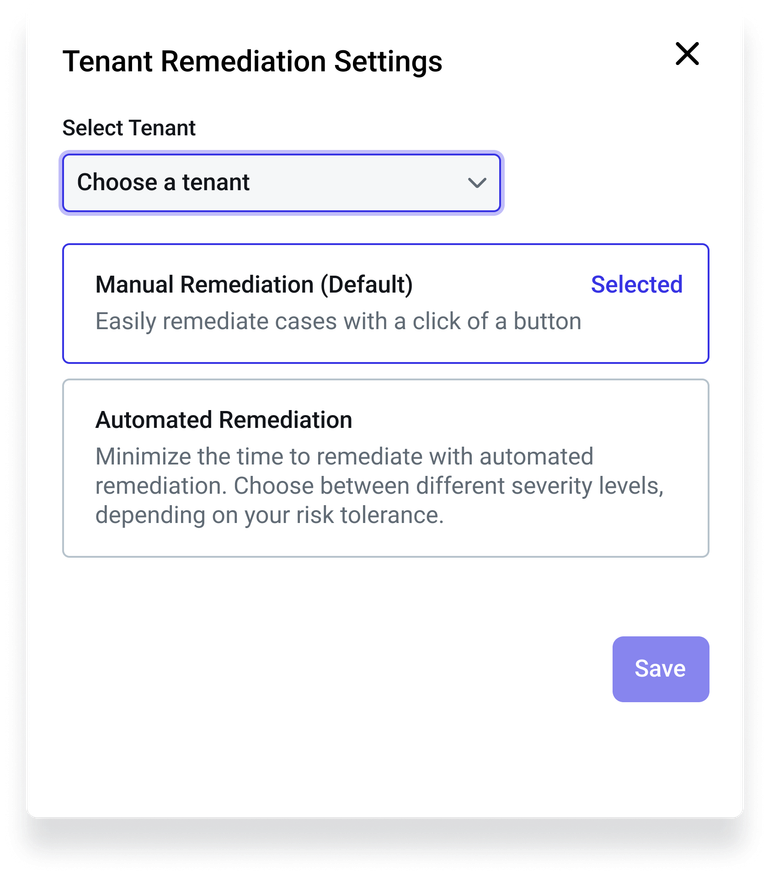Expand the tenant selection combo box
The width and height of the screenshot is (768, 875).
click(280, 183)
